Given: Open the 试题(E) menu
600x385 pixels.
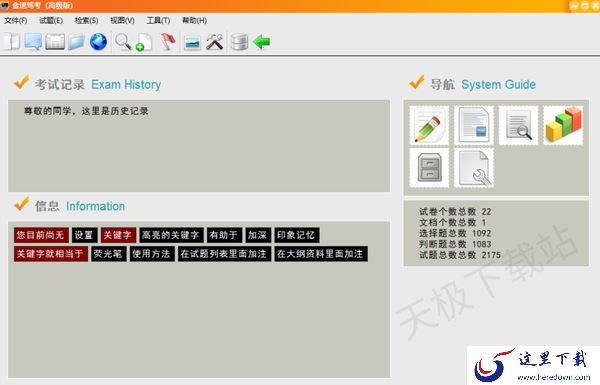Looking at the screenshot, I should coord(51,20).
